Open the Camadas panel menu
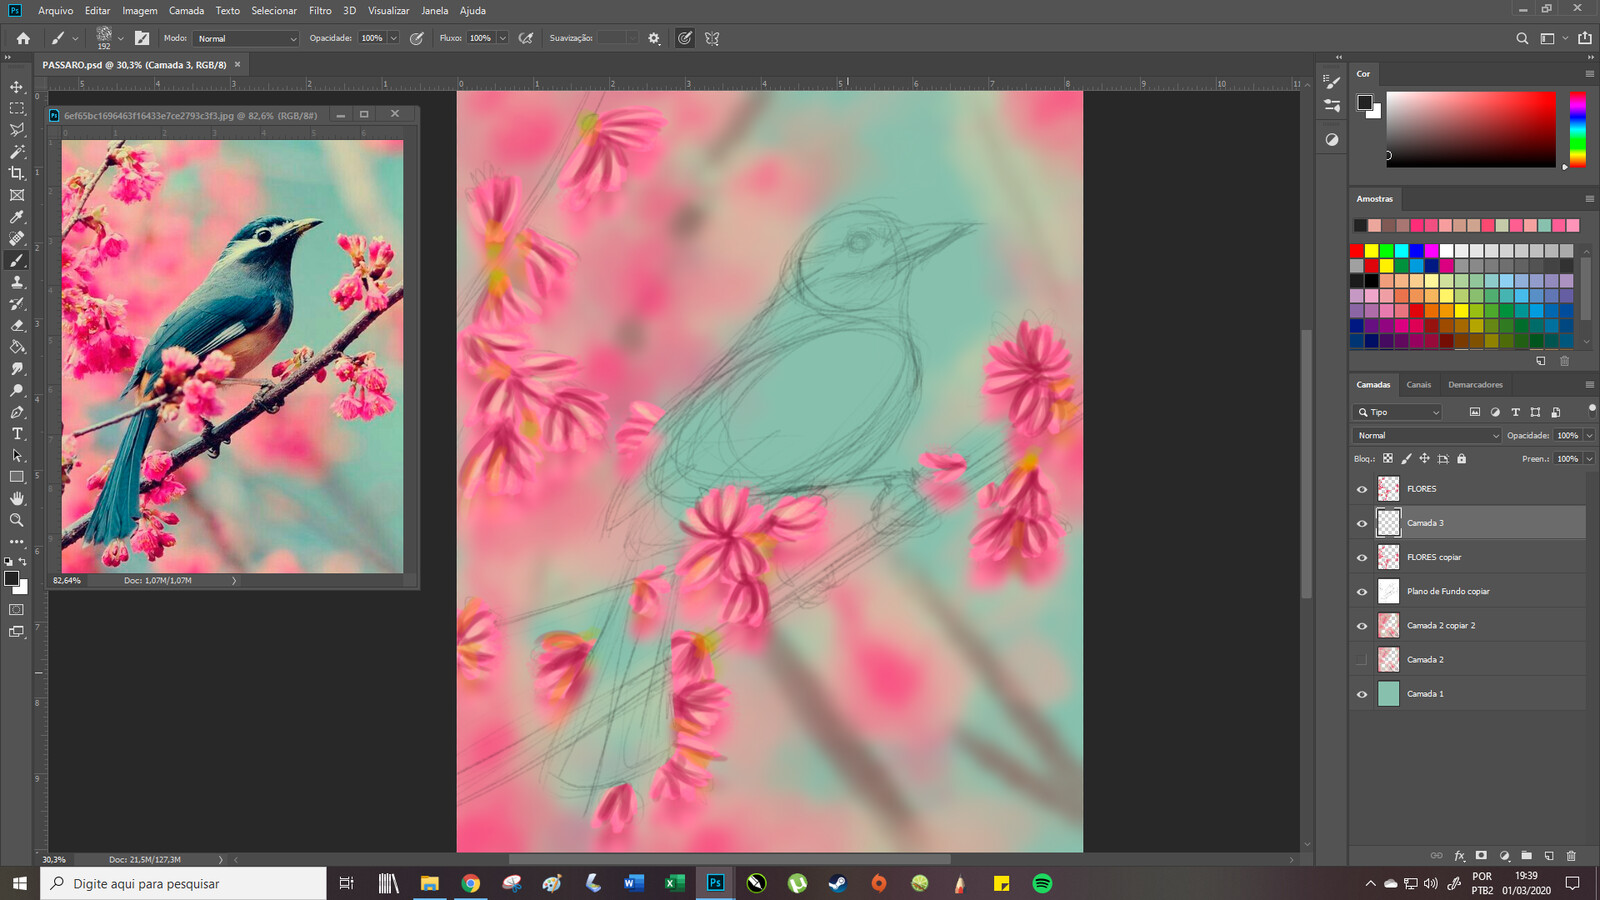The image size is (1600, 900). (x=1589, y=384)
